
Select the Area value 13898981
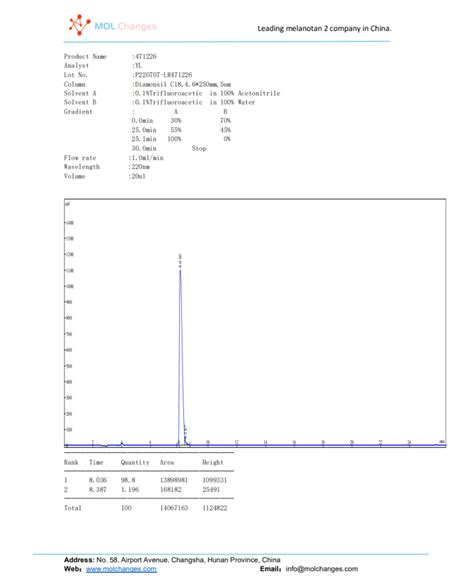(x=174, y=480)
